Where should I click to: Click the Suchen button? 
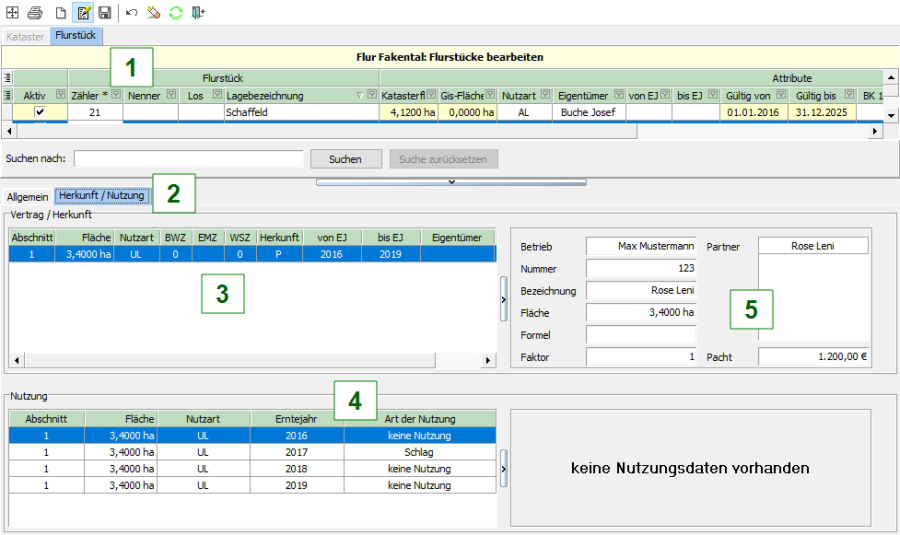pos(345,159)
